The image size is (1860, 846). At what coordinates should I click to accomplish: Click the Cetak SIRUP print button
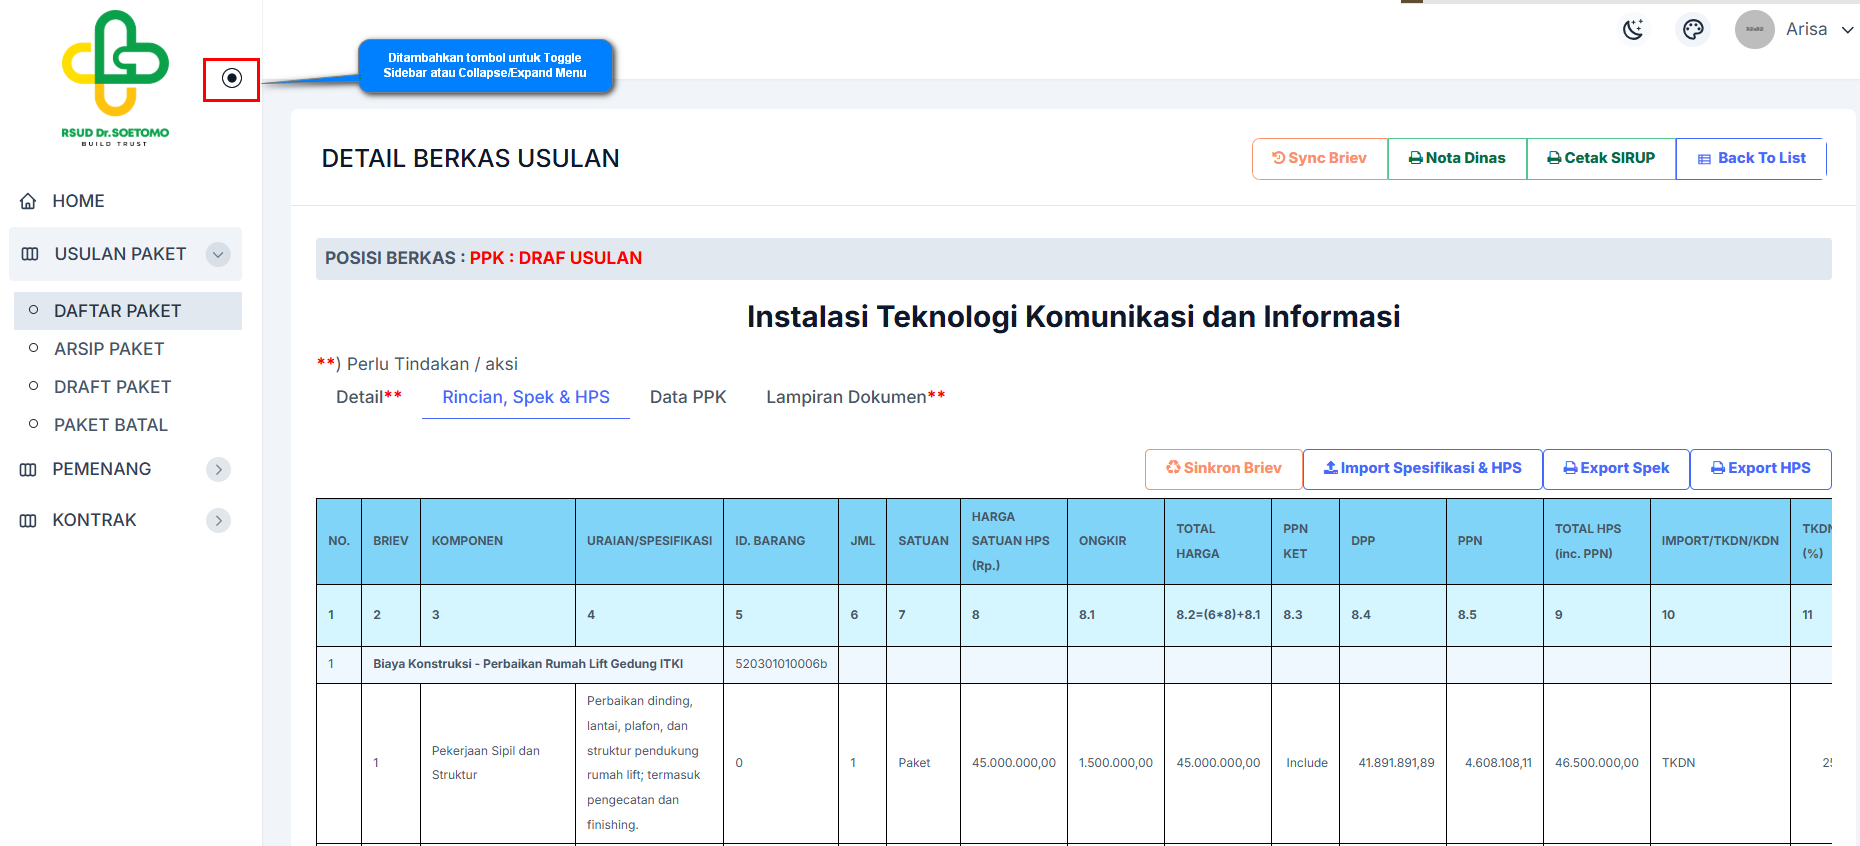(x=1601, y=158)
